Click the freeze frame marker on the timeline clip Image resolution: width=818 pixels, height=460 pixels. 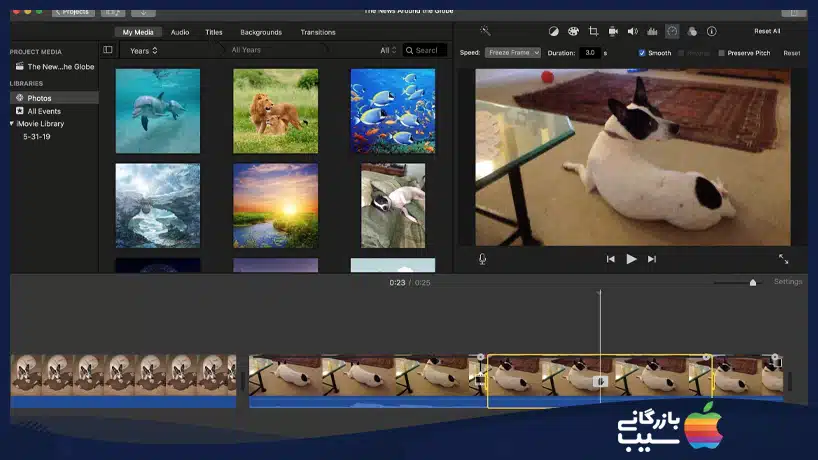[600, 382]
